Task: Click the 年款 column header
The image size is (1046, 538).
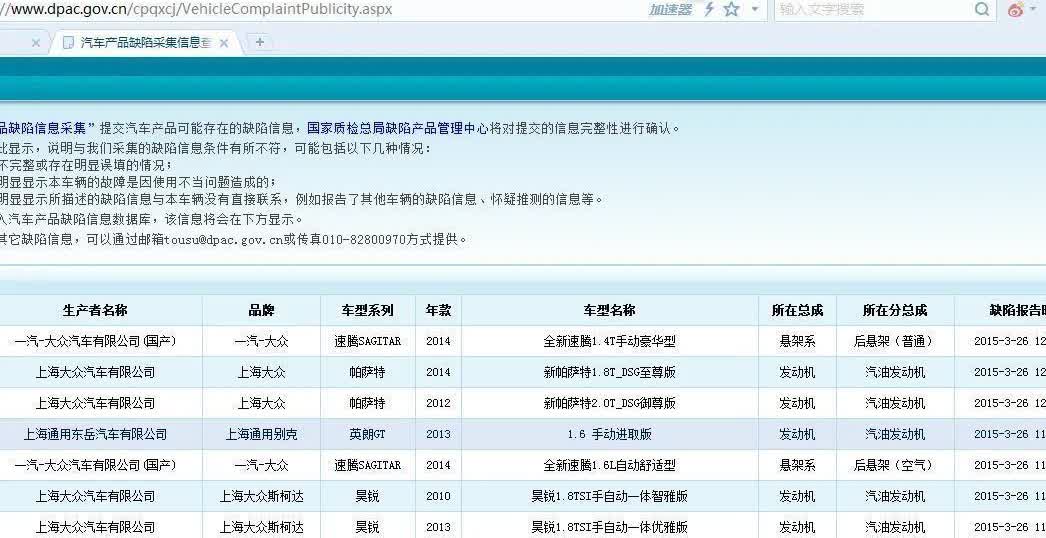Action: (x=438, y=310)
